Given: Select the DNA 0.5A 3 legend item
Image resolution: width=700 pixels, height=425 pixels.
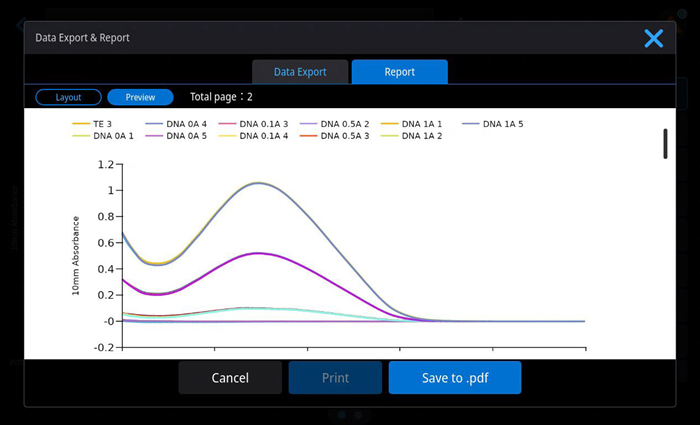Looking at the screenshot, I should [x=344, y=135].
